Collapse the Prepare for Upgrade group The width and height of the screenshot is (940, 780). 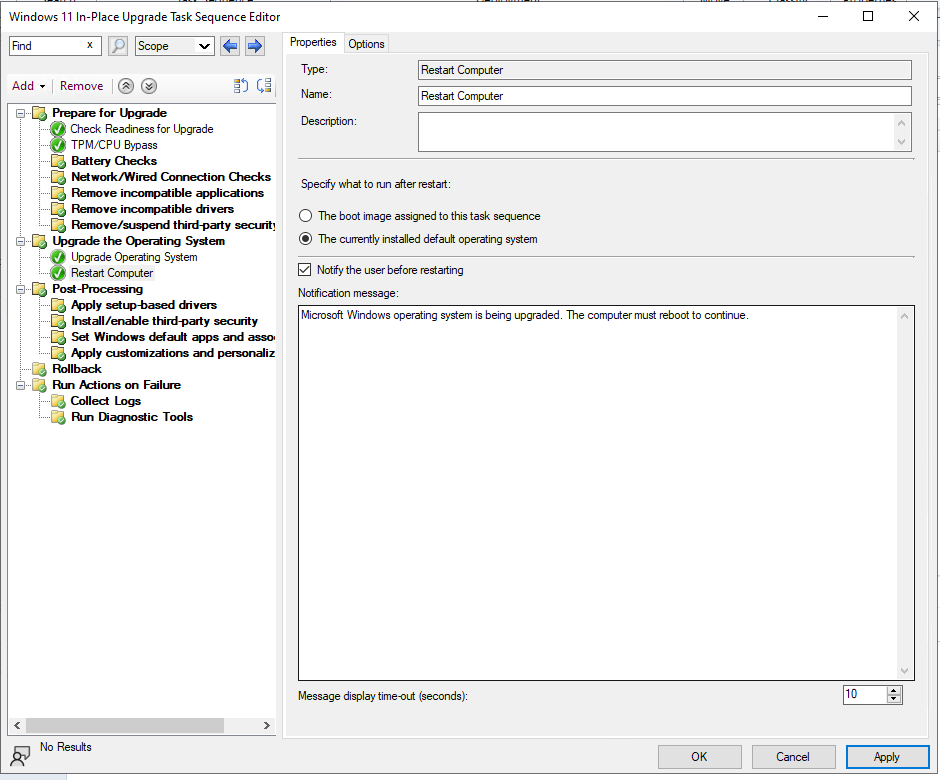[x=21, y=113]
